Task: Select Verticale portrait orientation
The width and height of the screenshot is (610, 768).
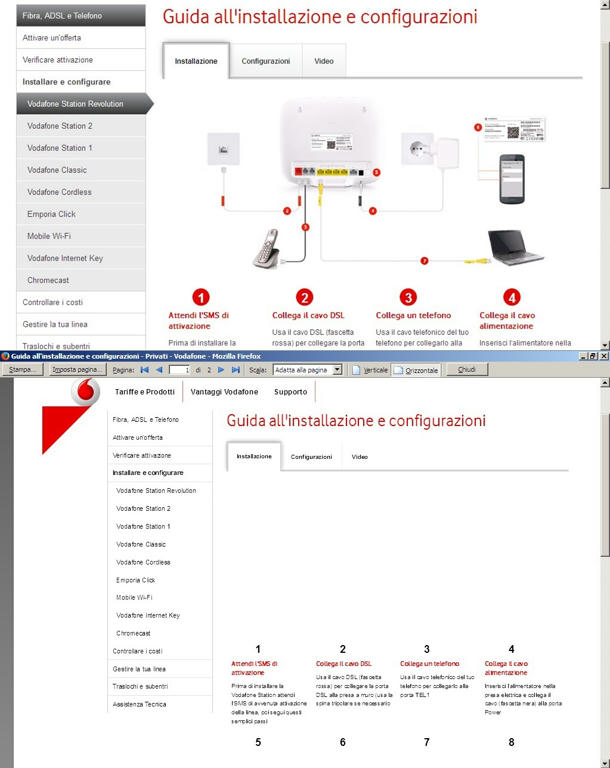Action: click(x=370, y=370)
